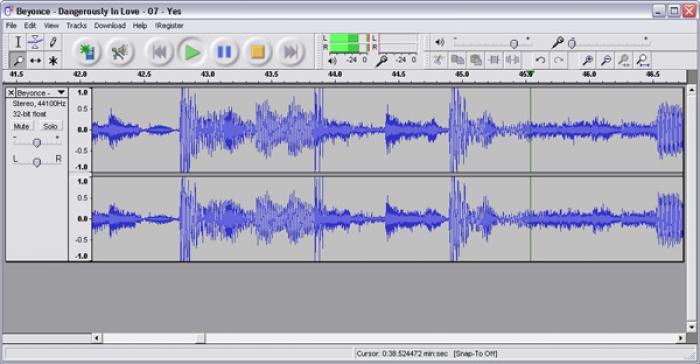This screenshot has height=364, width=700.
Task: Mute the Beyonce track
Action: point(21,126)
